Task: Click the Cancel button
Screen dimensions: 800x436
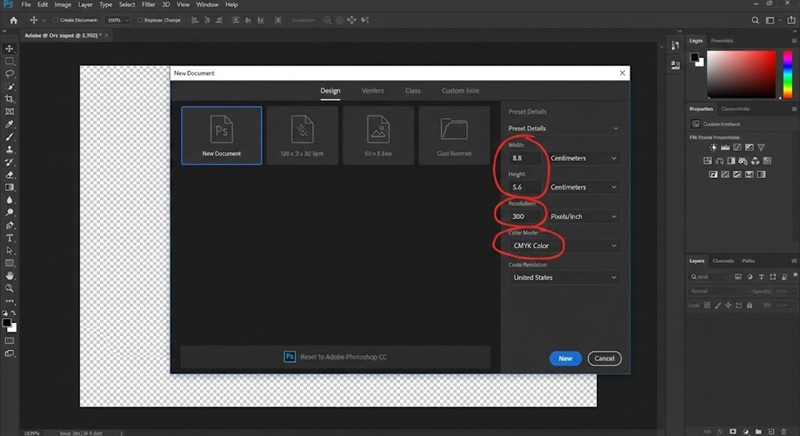Action: click(x=604, y=358)
